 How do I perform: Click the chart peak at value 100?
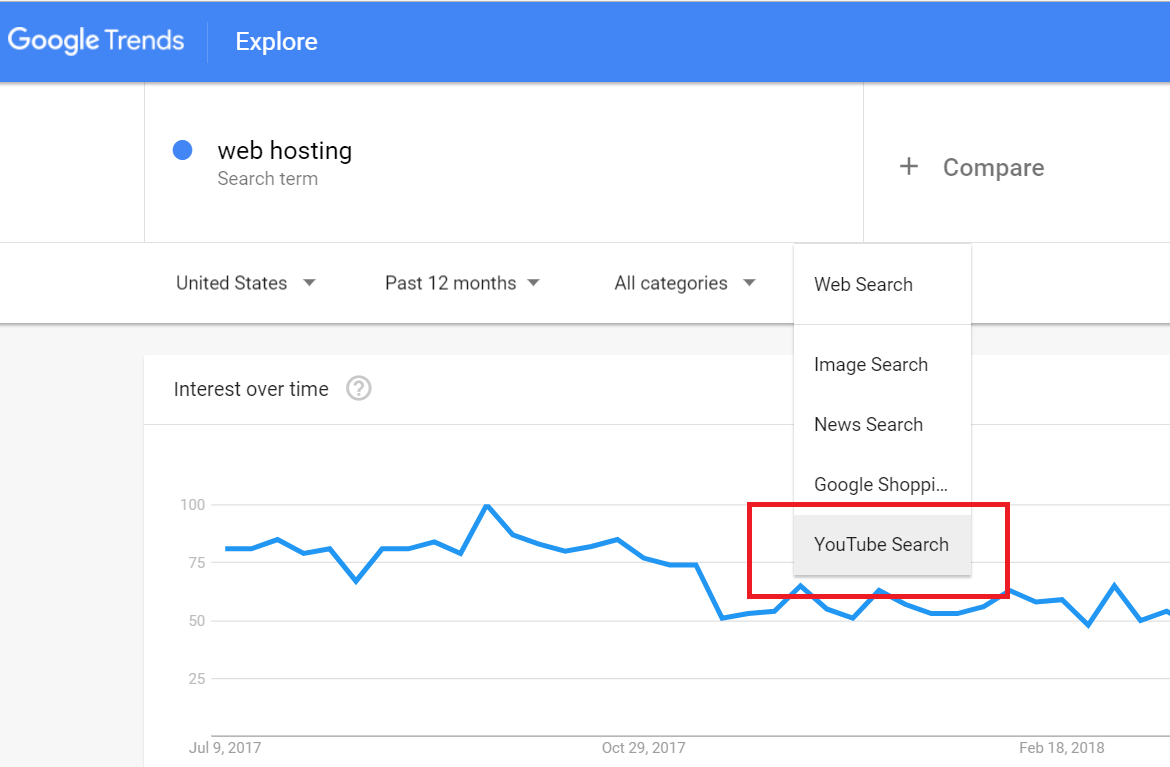pyautogui.click(x=486, y=505)
